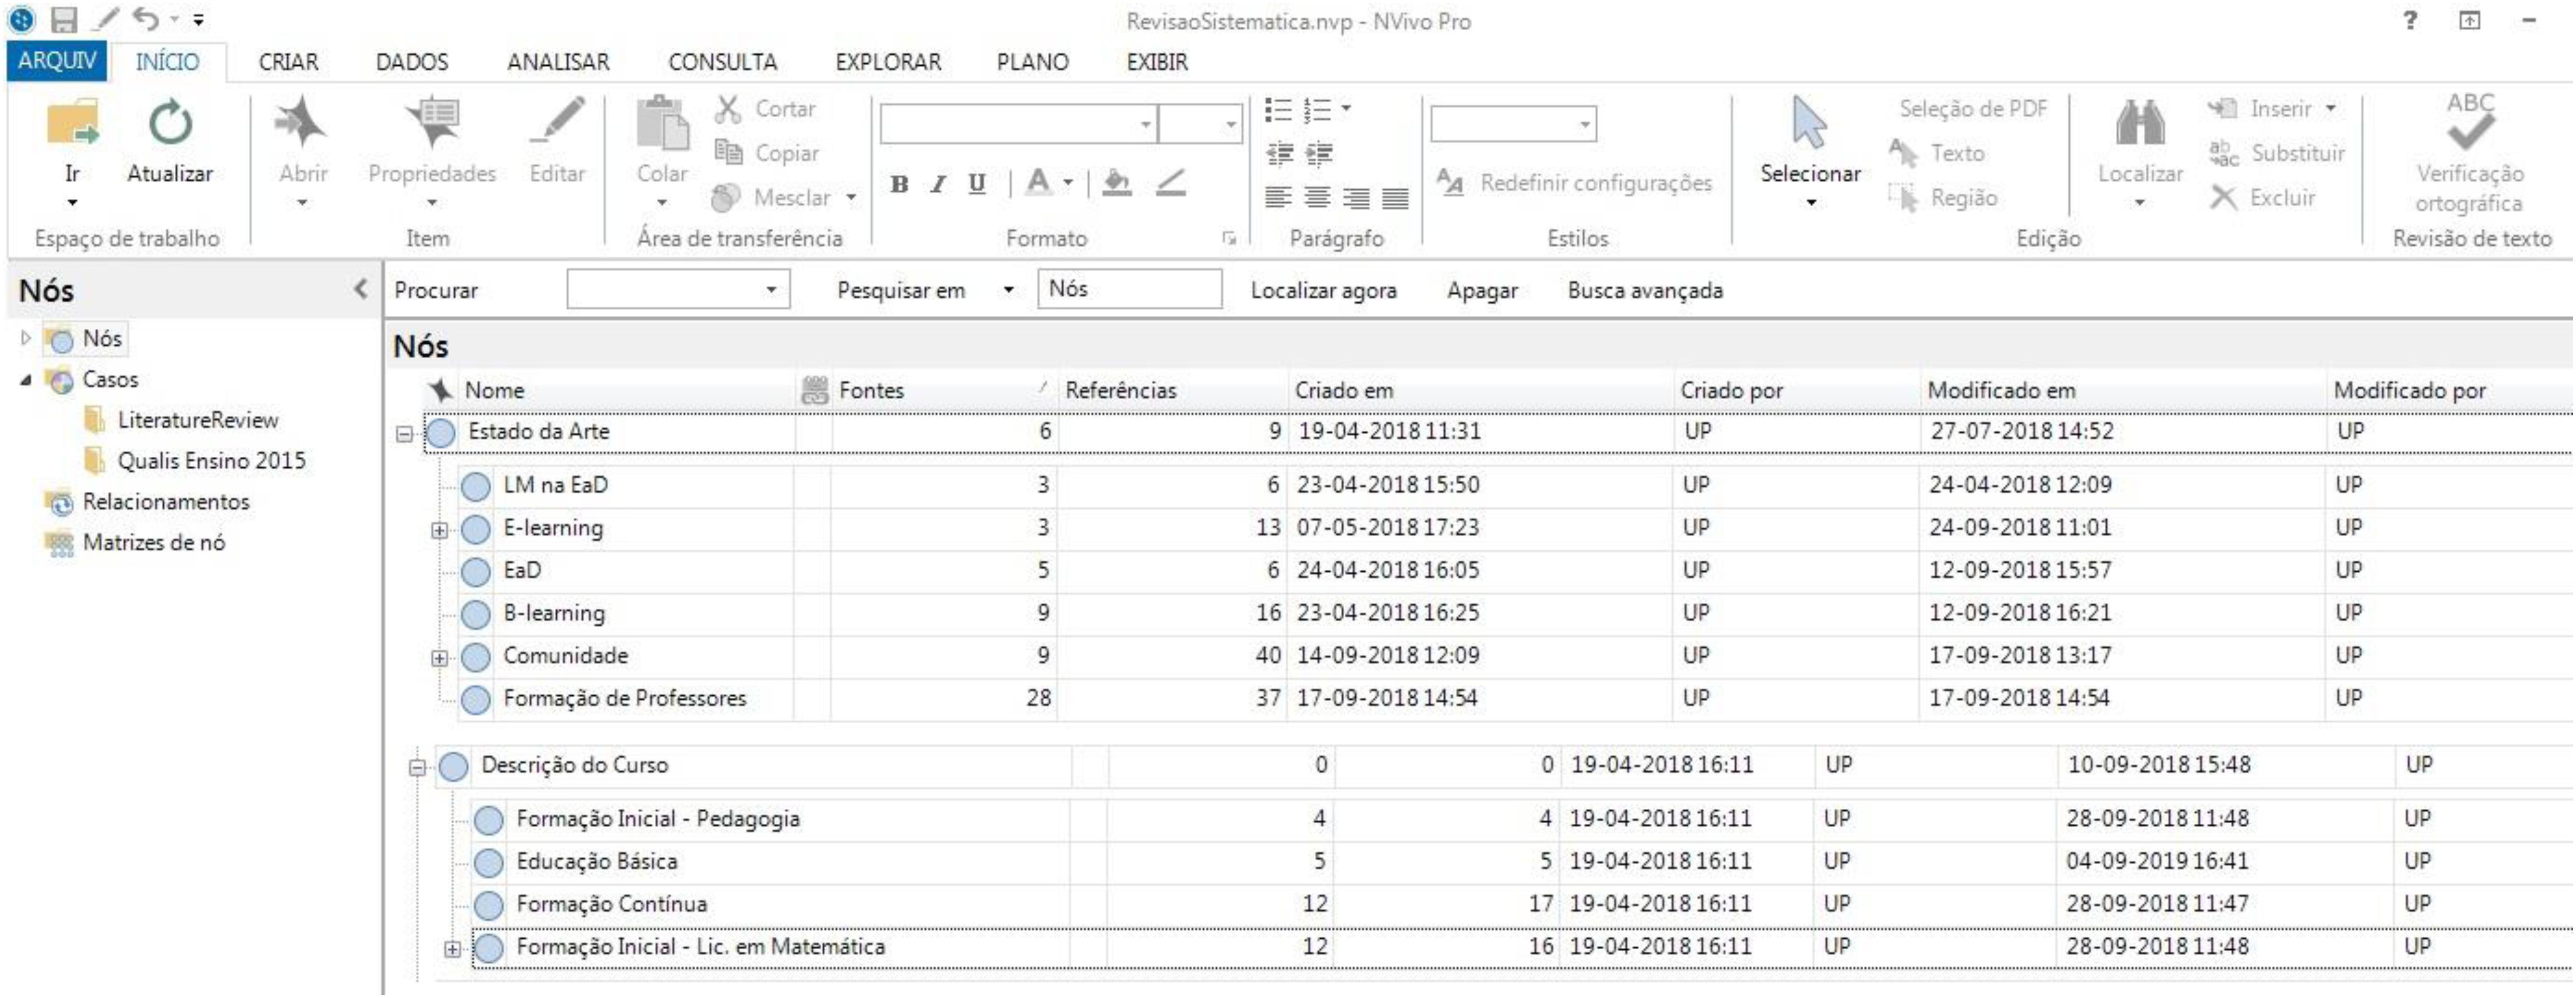Open the font color picker
Image resolution: width=2576 pixels, height=998 pixels.
click(x=1068, y=183)
